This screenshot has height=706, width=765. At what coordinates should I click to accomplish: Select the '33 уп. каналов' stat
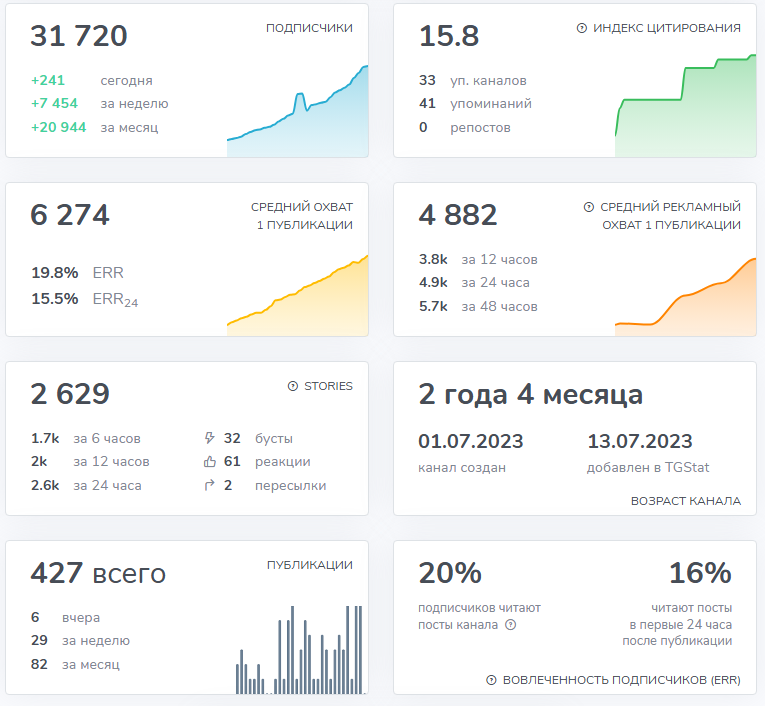coord(472,80)
